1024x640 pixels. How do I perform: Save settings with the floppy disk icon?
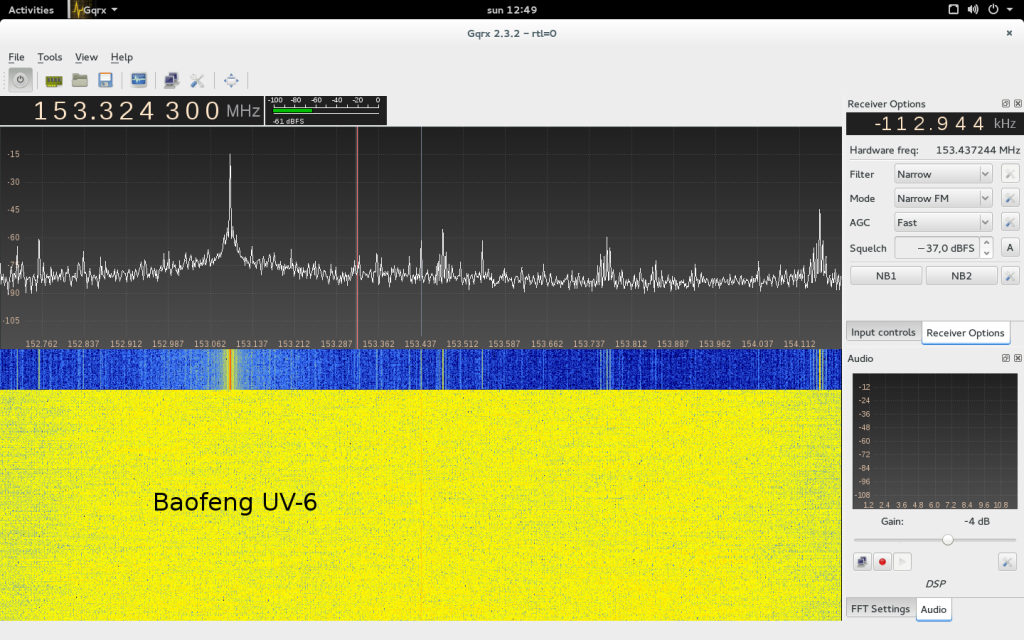pos(105,80)
